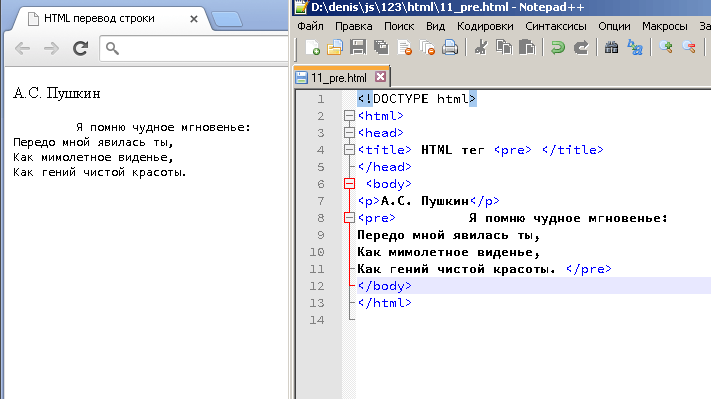Click the </head> closing tag

(x=385, y=167)
